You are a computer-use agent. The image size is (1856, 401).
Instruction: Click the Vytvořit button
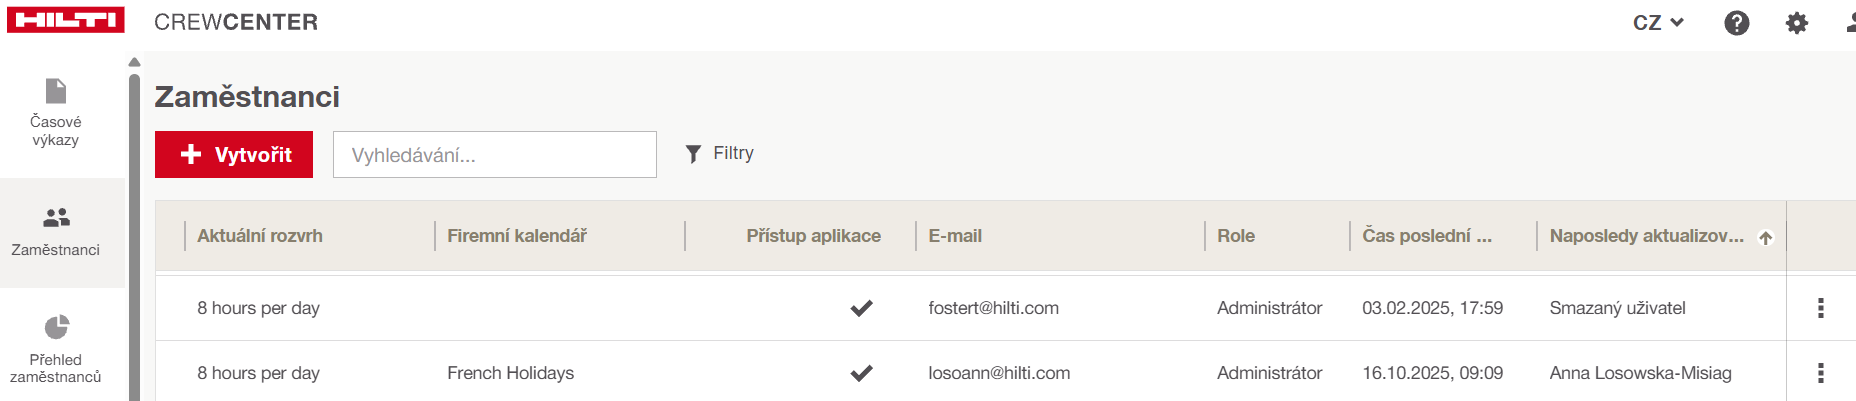tap(234, 155)
